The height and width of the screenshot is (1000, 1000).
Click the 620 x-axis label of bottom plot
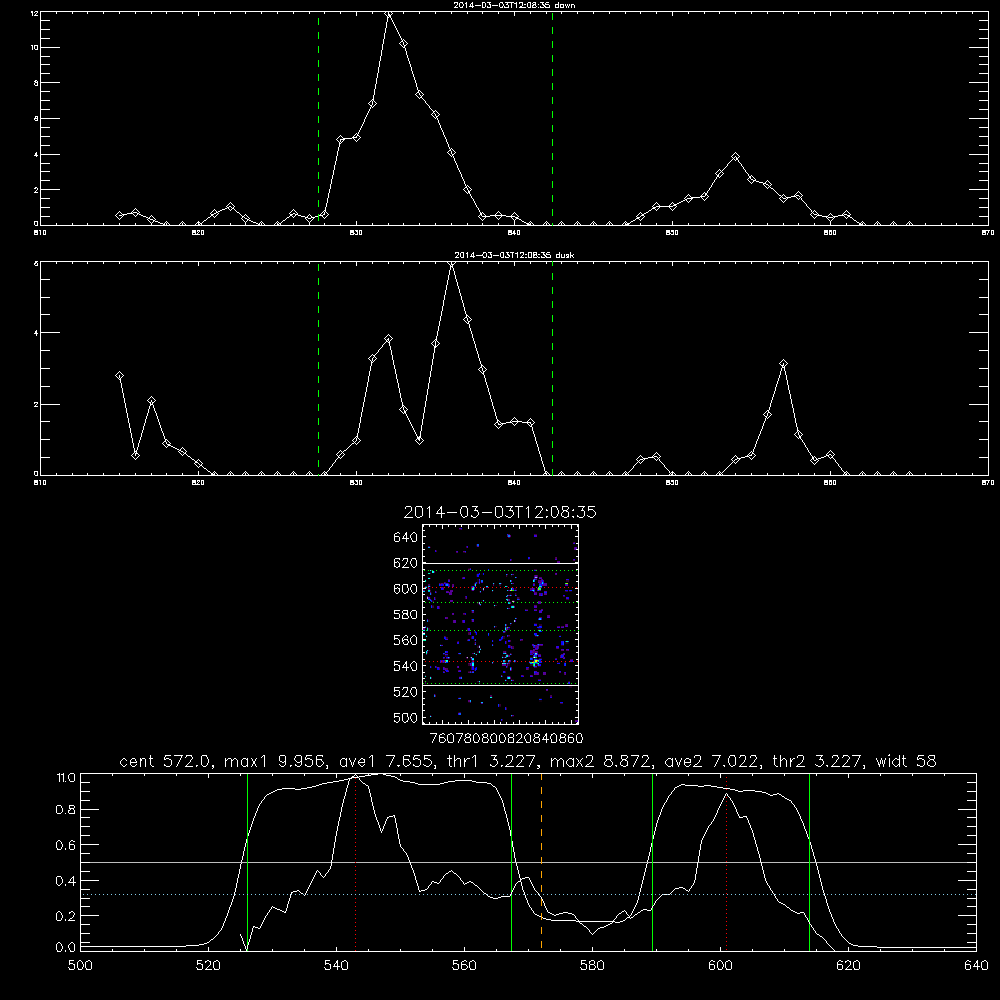[848, 966]
